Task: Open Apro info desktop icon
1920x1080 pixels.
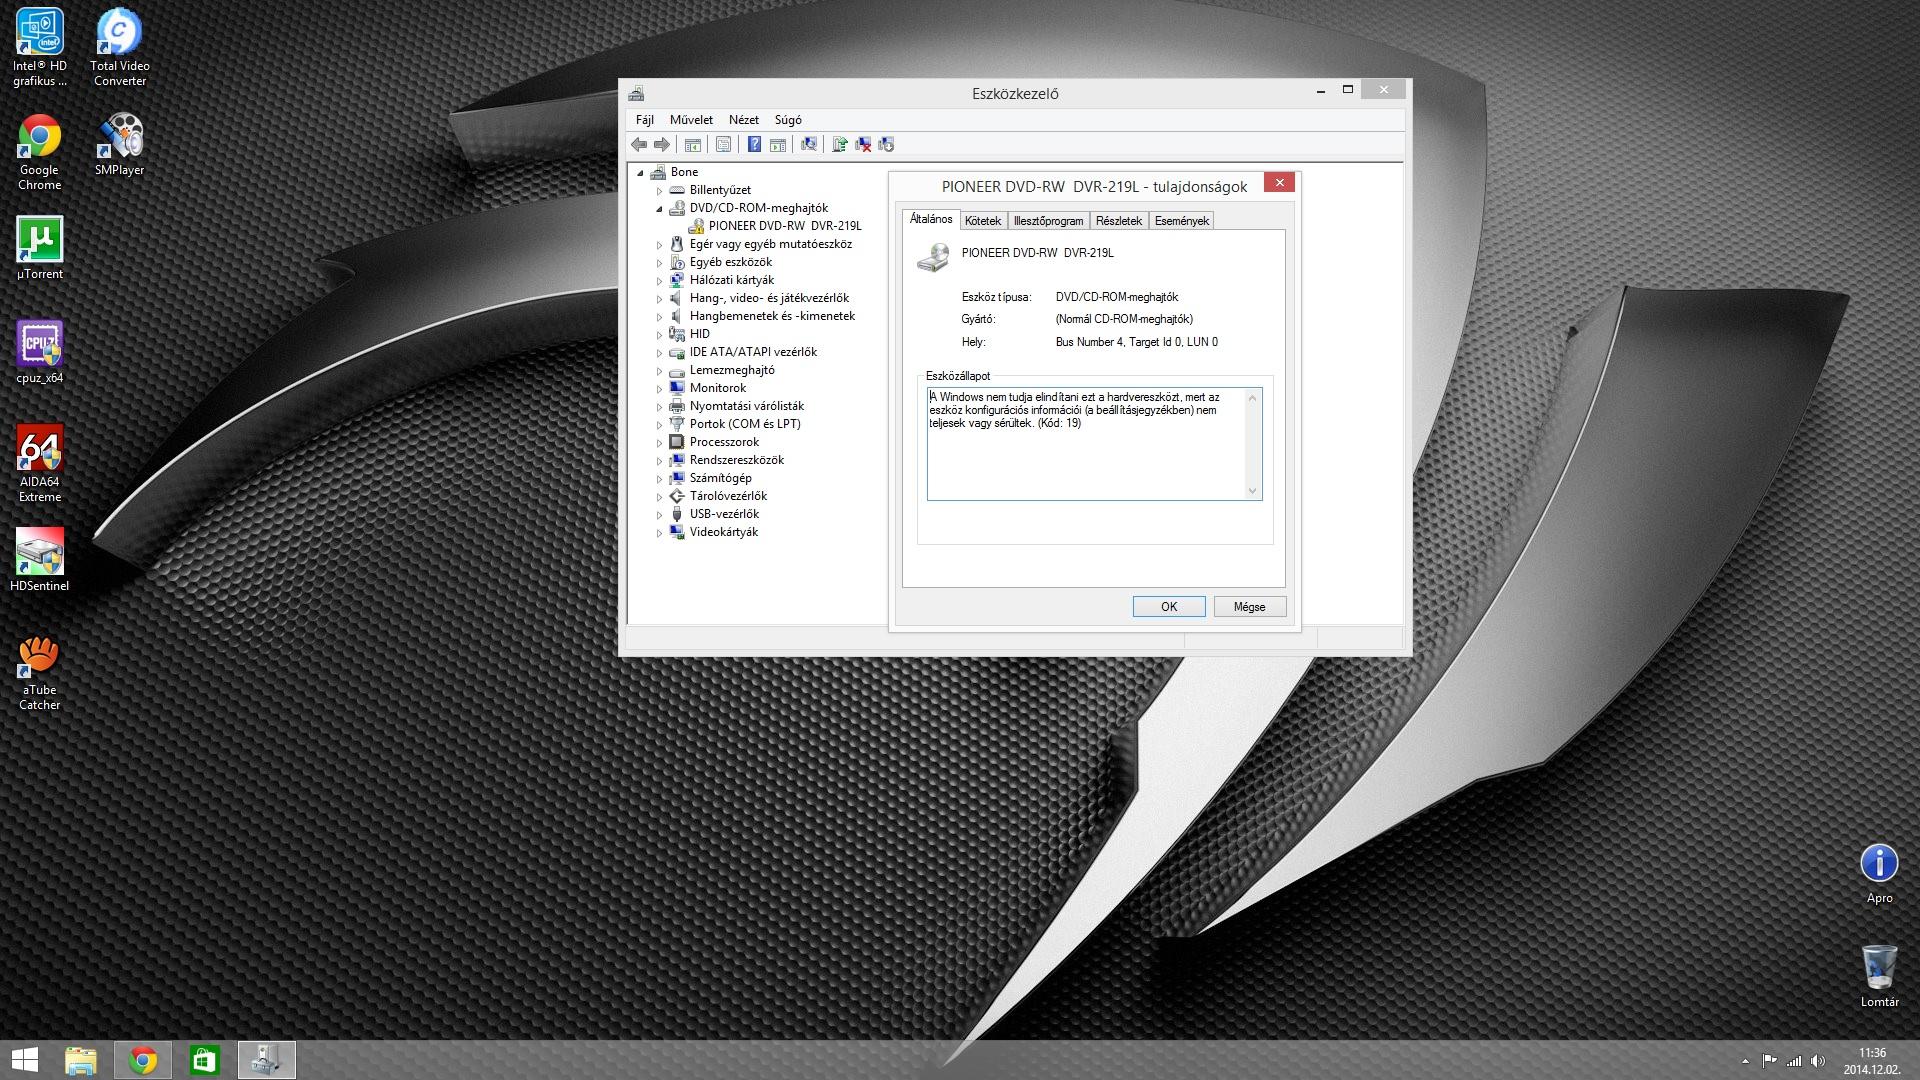Action: coord(1879,874)
